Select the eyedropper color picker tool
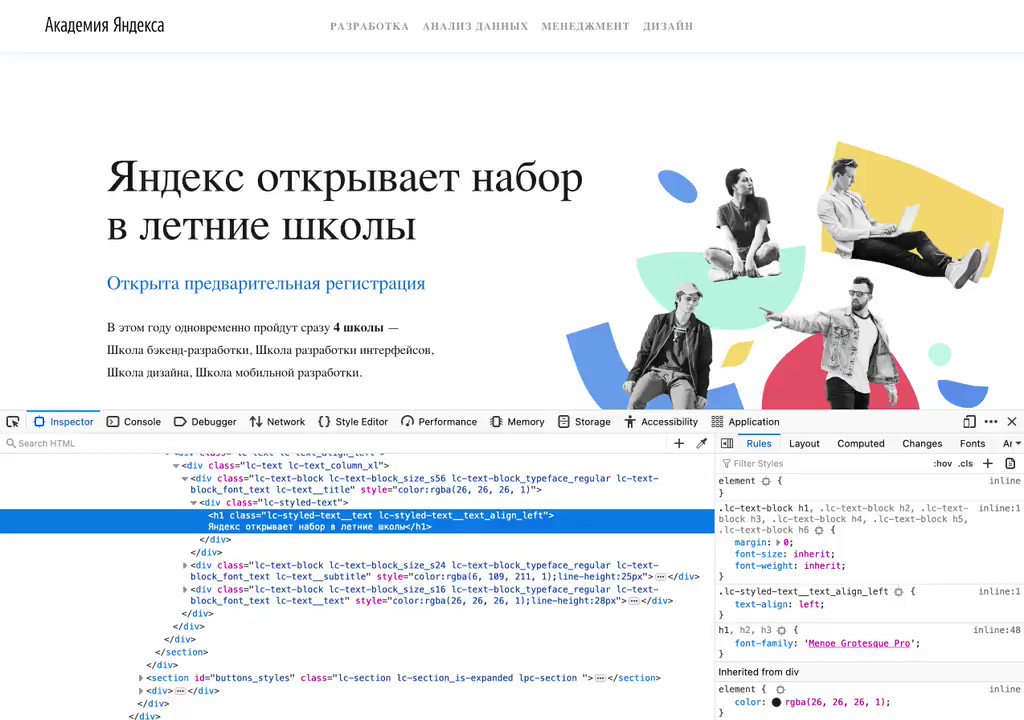 (x=701, y=443)
